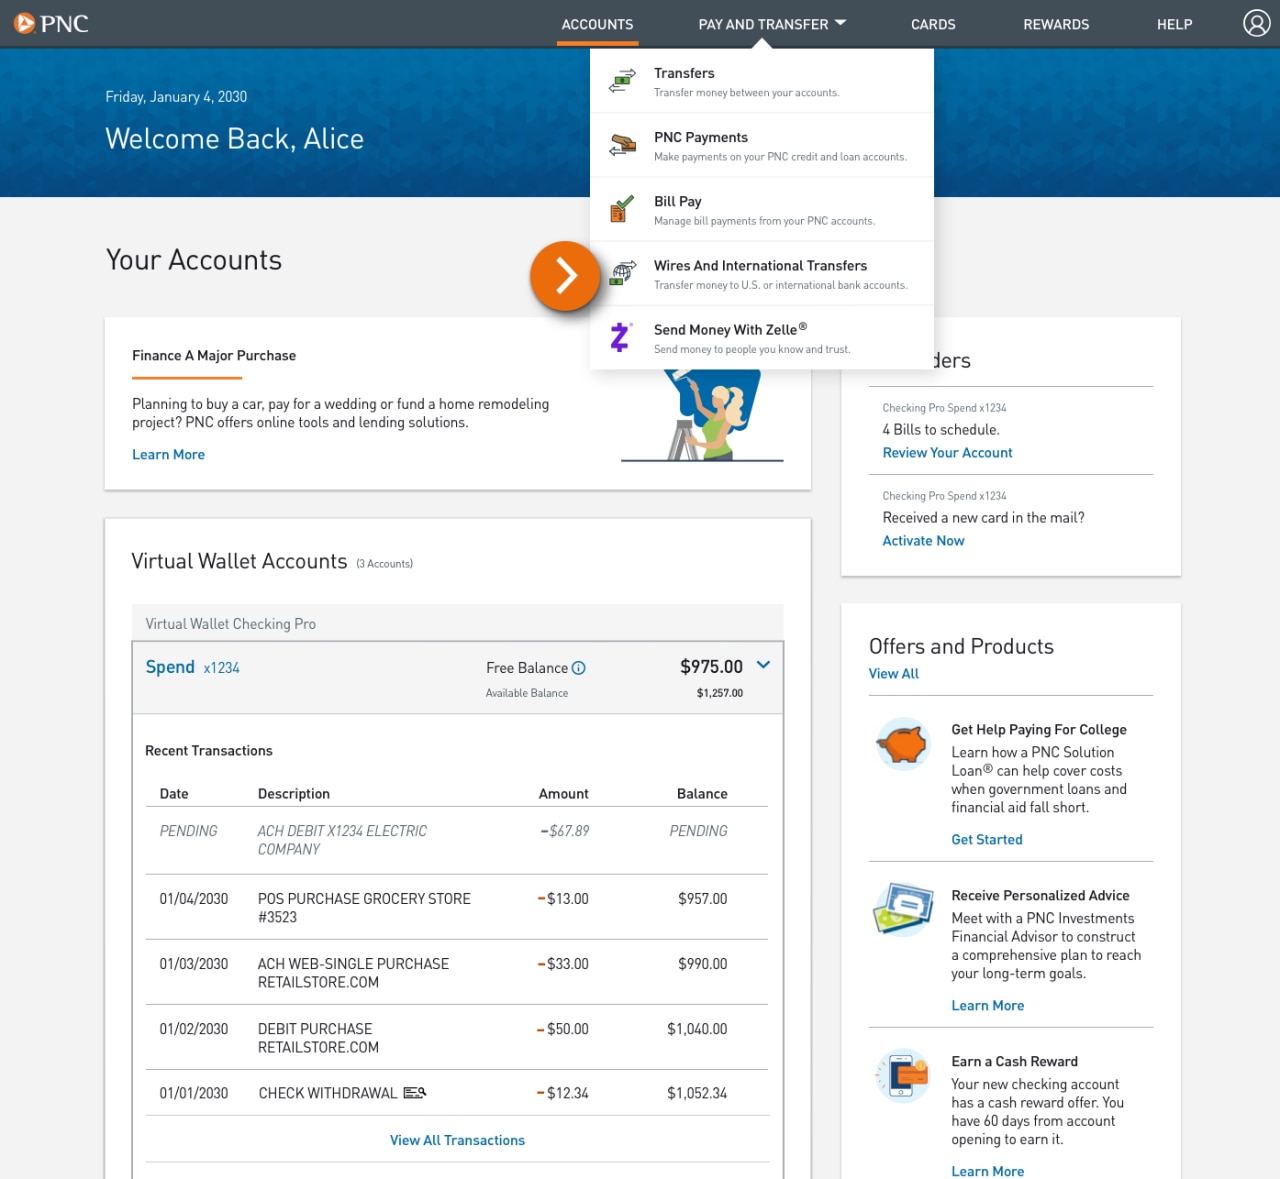Click Get Started under the college loan offer

click(x=987, y=839)
